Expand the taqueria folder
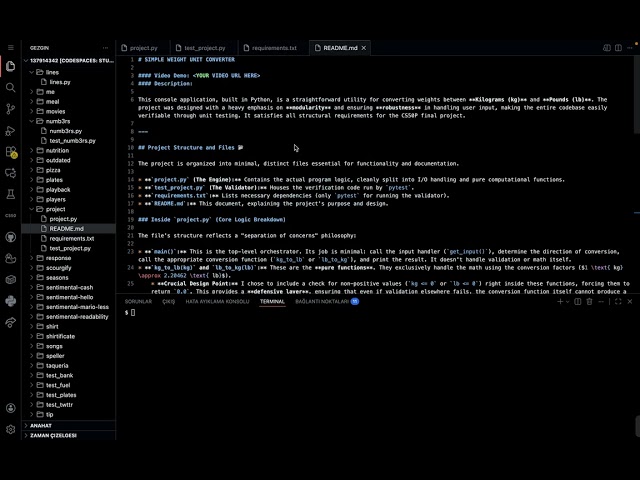The image size is (640, 480). [x=69, y=365]
